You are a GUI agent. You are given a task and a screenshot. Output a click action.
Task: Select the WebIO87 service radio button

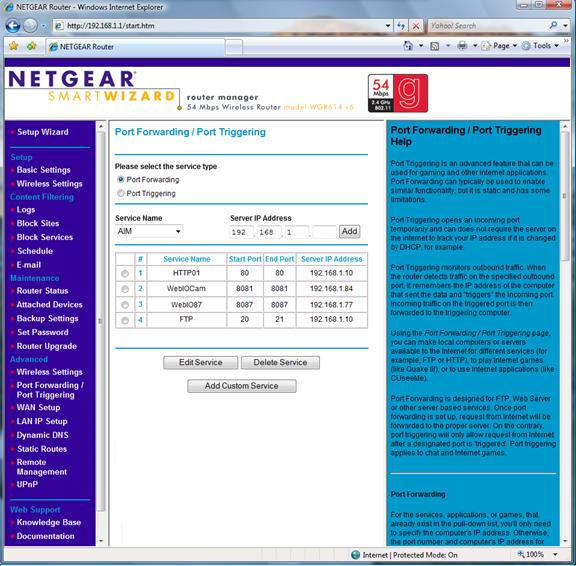tap(125, 305)
